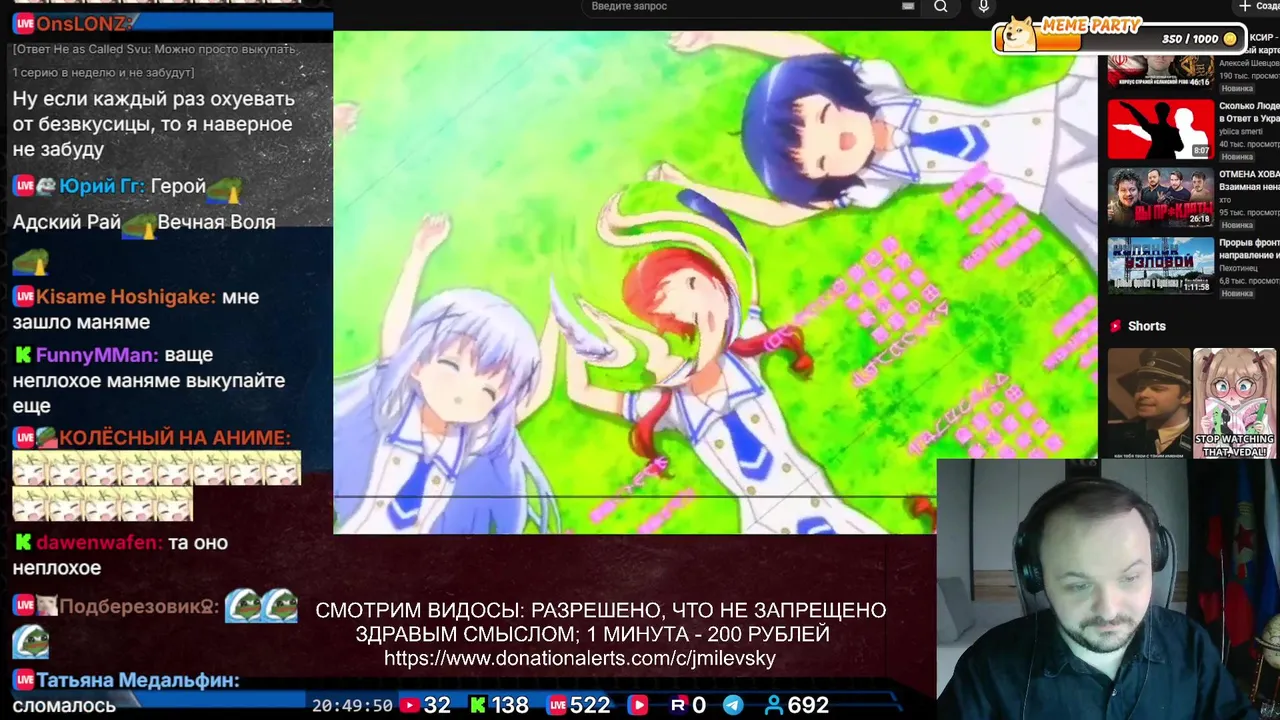Click LIVE badge beside Юрий Гг
The width and height of the screenshot is (1280, 720).
tap(24, 186)
